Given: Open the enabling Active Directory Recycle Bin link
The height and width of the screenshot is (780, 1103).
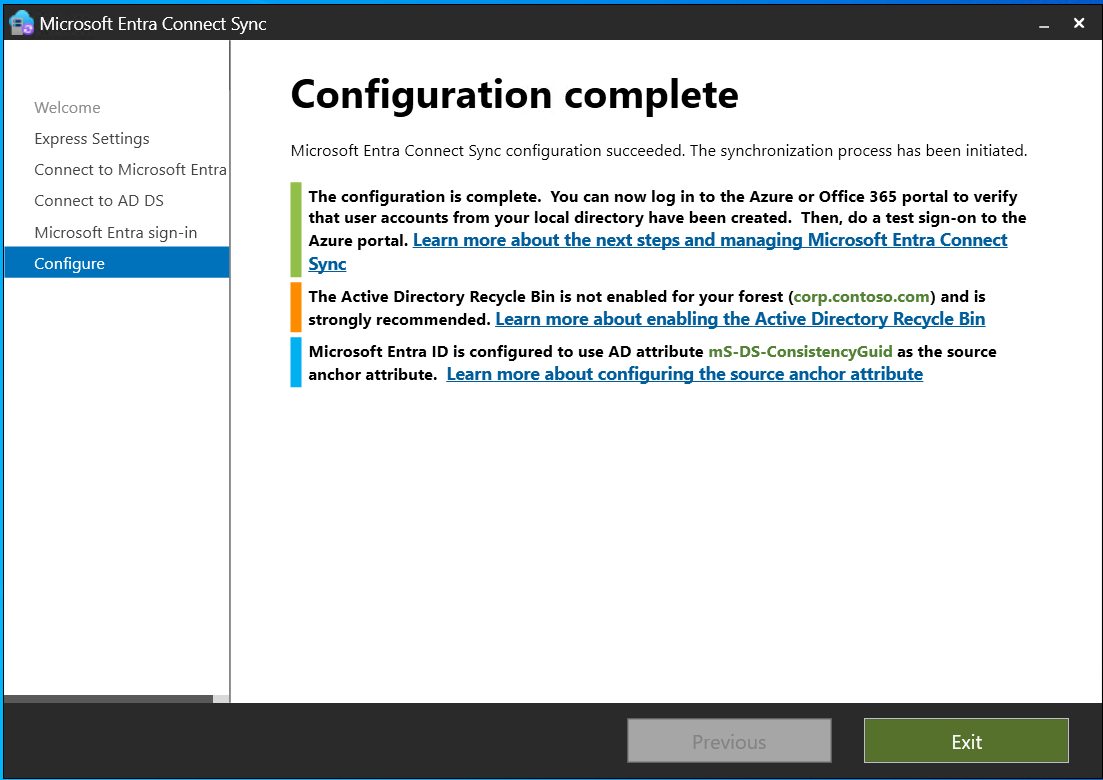Looking at the screenshot, I should (740, 319).
